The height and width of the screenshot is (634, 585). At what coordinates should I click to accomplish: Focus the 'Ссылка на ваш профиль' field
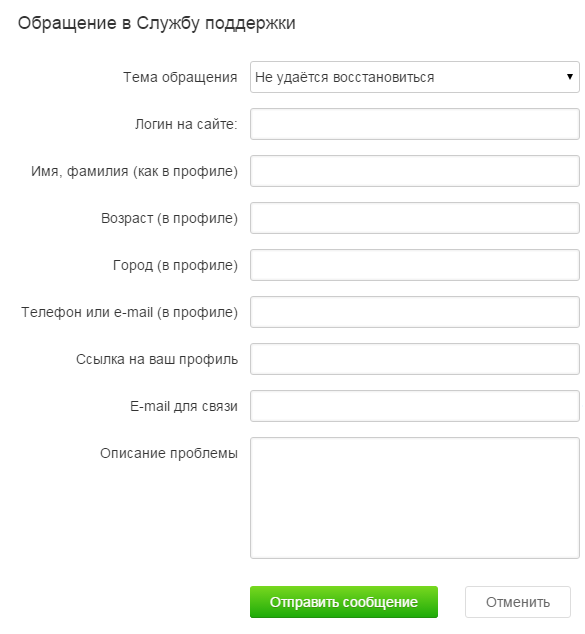pyautogui.click(x=414, y=359)
